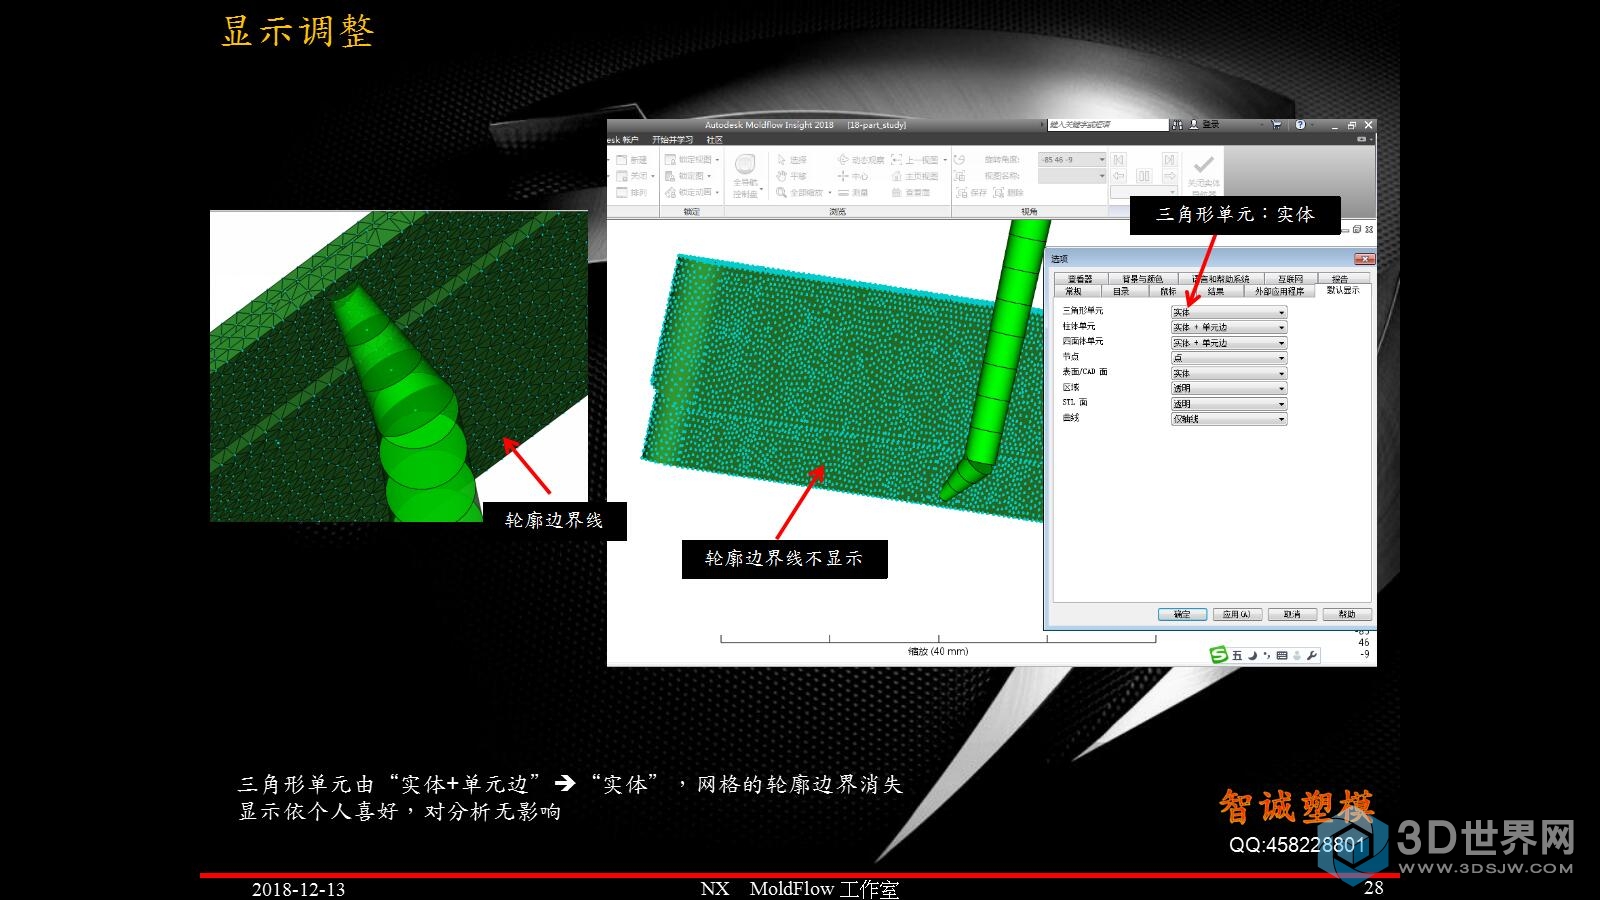Click 关闭实体导航器 checkmark button

pyautogui.click(x=1204, y=174)
